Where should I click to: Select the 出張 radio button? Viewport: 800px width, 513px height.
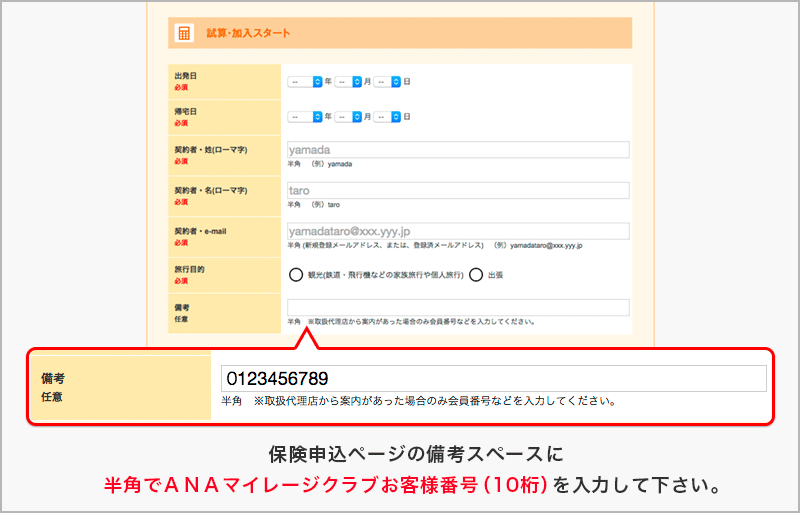[476, 274]
